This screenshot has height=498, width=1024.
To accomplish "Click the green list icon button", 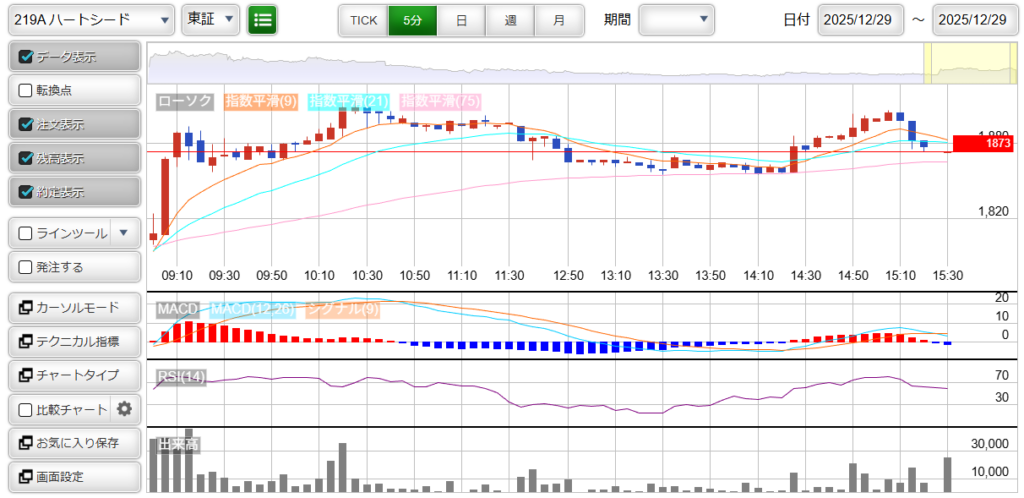I will pos(263,19).
